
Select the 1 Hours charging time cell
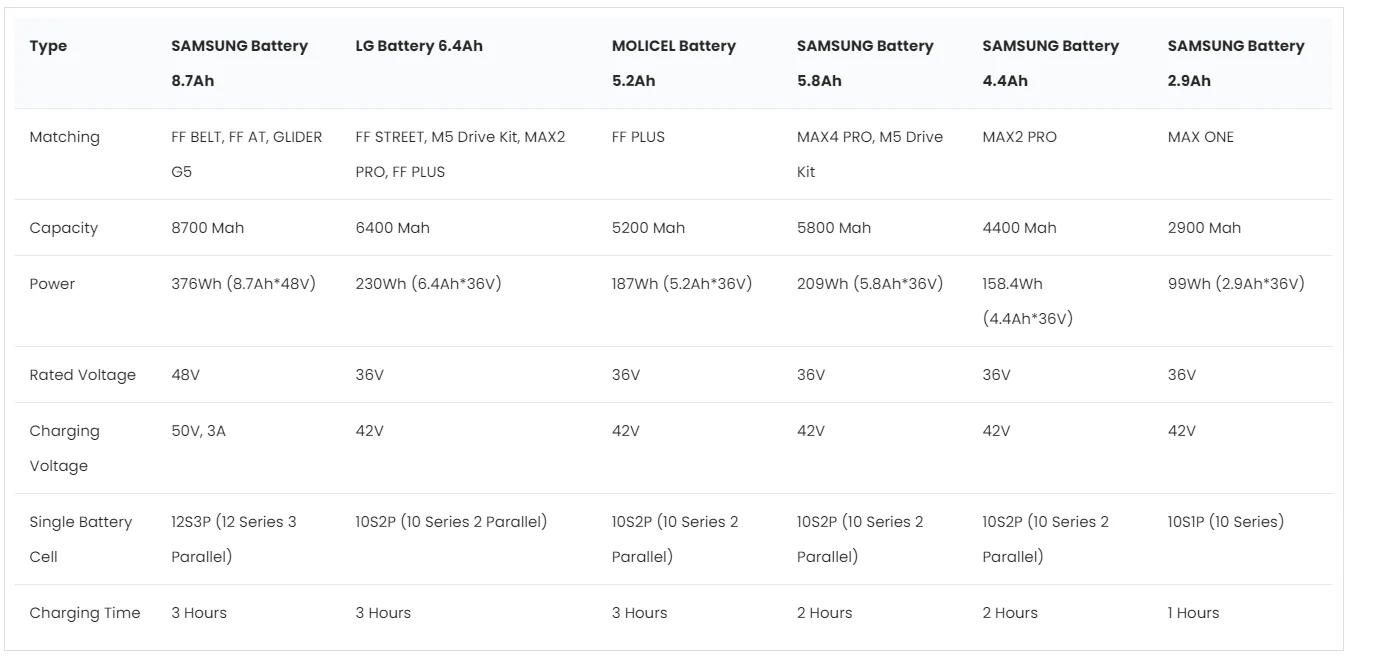(1193, 613)
